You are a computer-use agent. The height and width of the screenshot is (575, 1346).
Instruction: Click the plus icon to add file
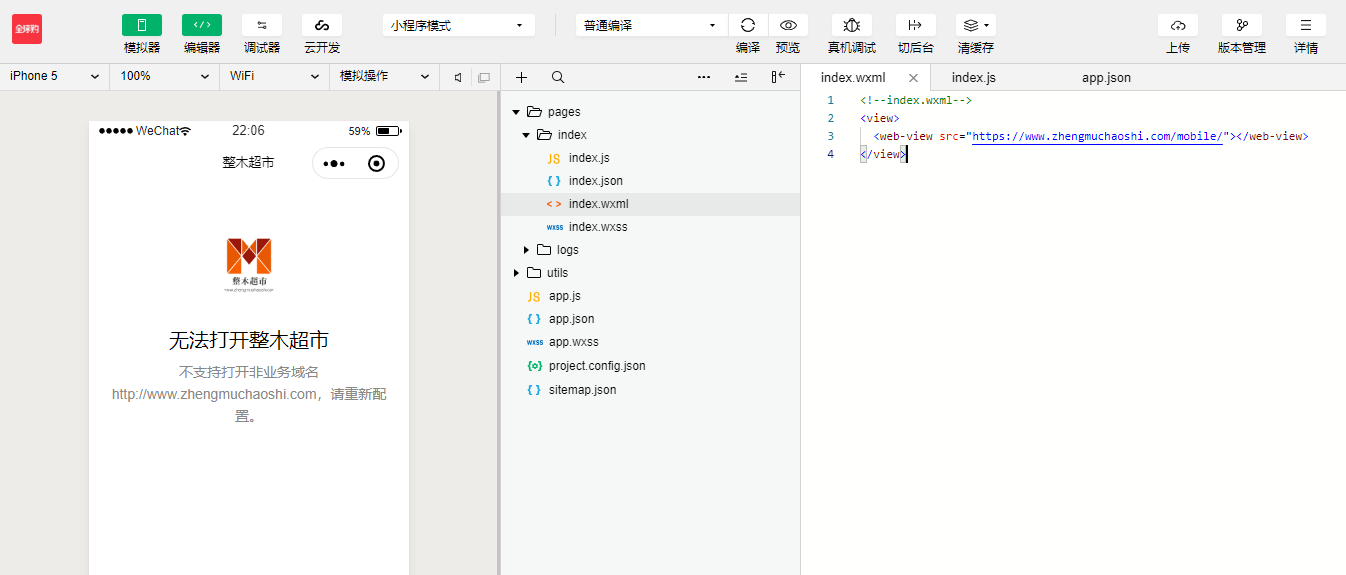521,77
